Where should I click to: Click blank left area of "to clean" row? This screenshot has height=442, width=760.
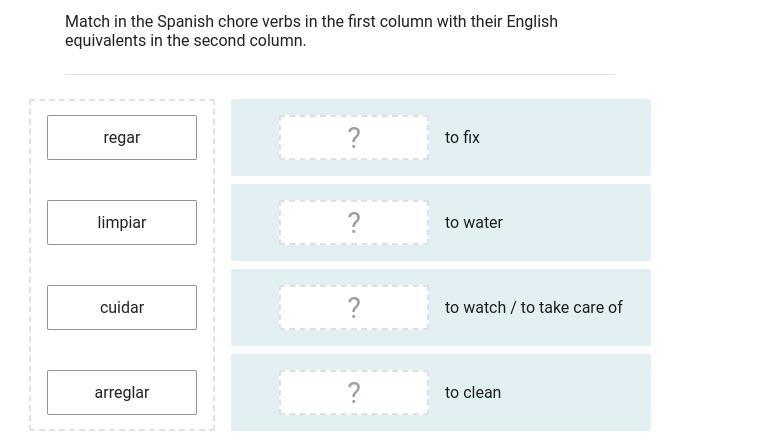[255, 392]
